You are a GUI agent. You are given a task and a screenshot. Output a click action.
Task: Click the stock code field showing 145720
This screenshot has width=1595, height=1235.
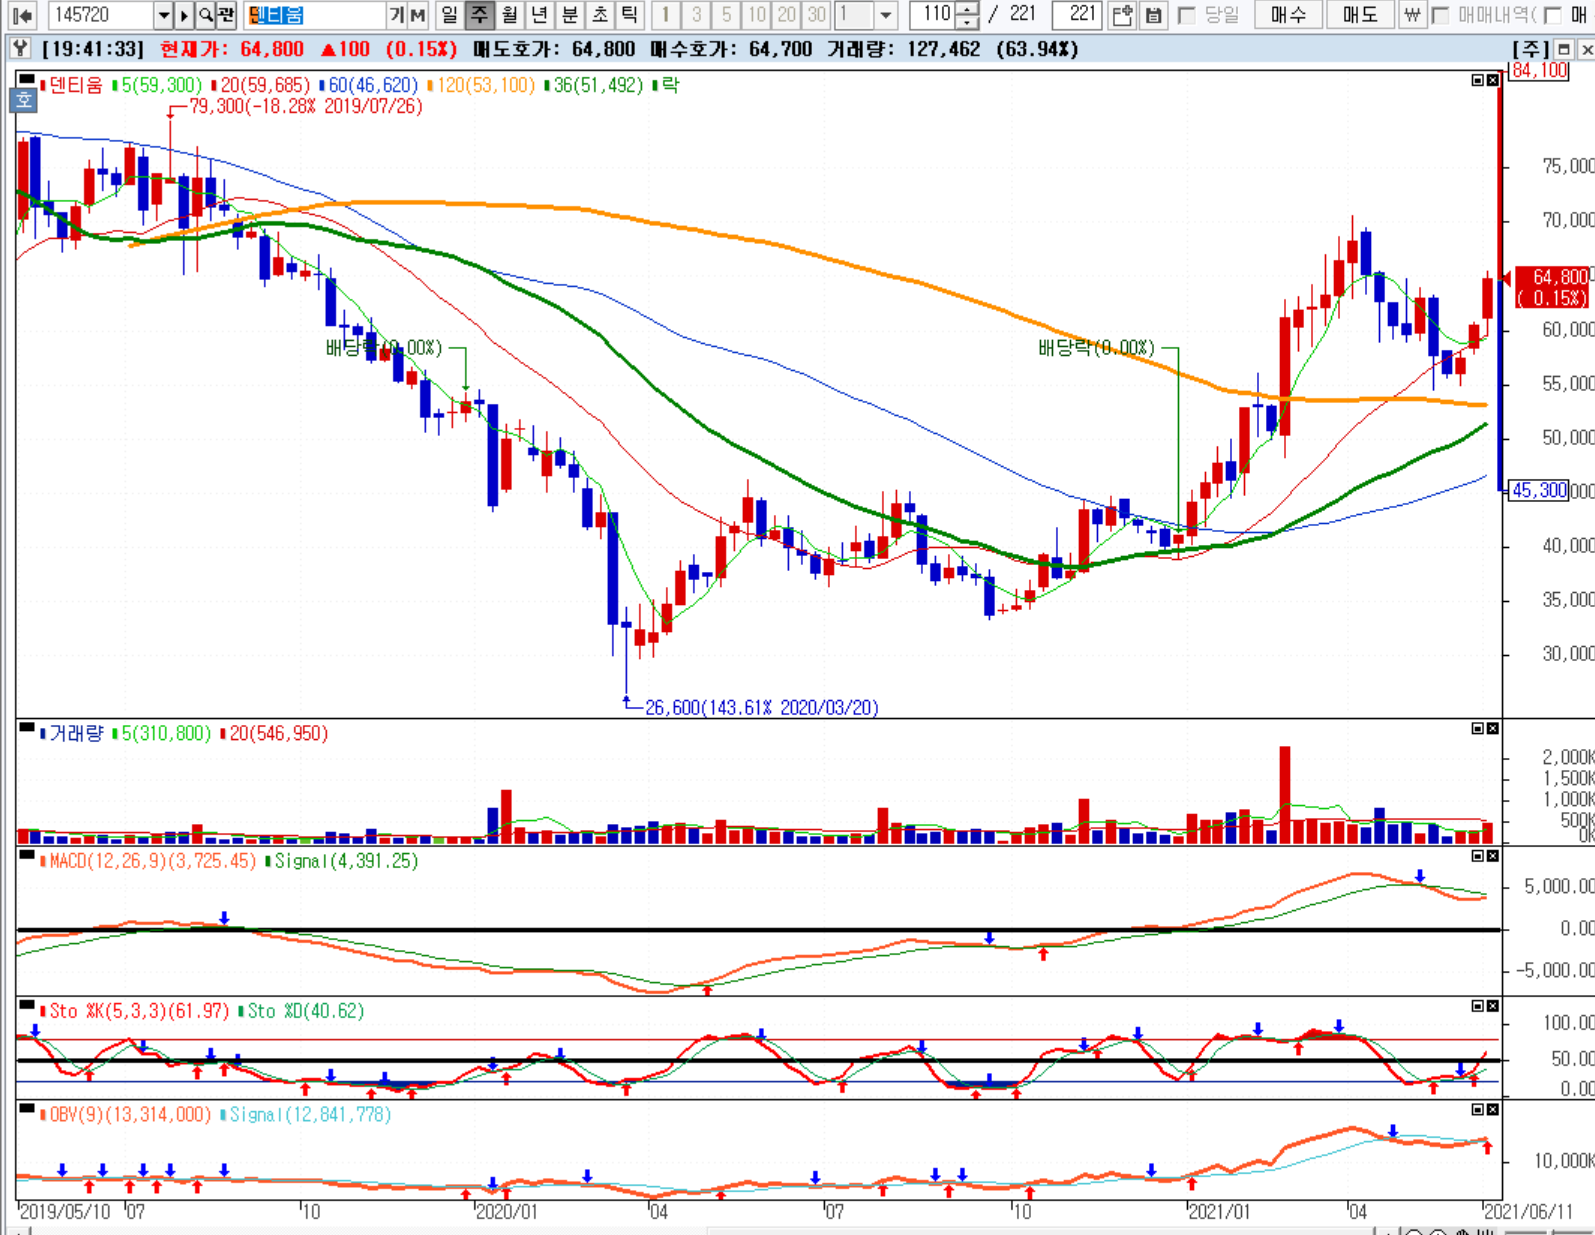click(x=101, y=15)
